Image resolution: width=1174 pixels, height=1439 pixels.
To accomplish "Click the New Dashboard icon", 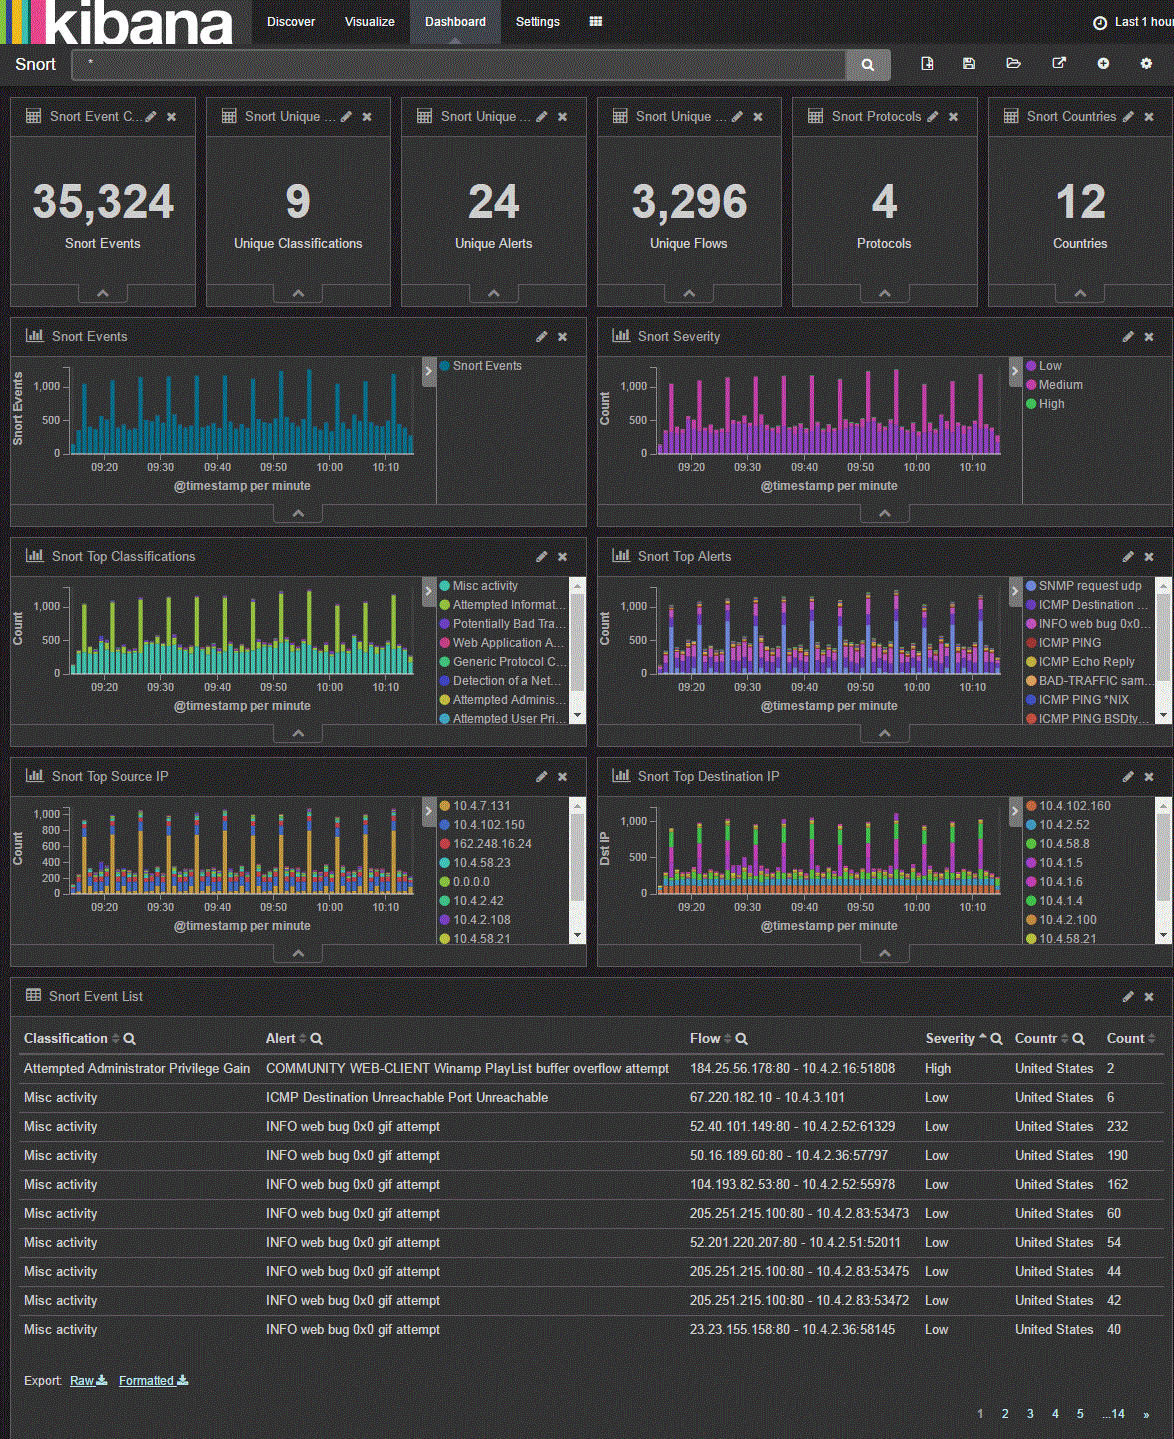I will 927,63.
